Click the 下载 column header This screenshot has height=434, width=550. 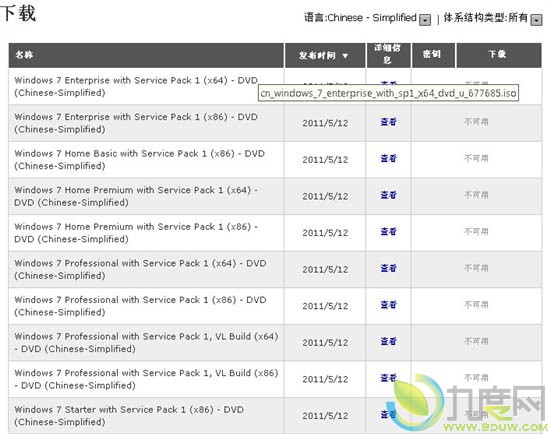click(x=498, y=55)
